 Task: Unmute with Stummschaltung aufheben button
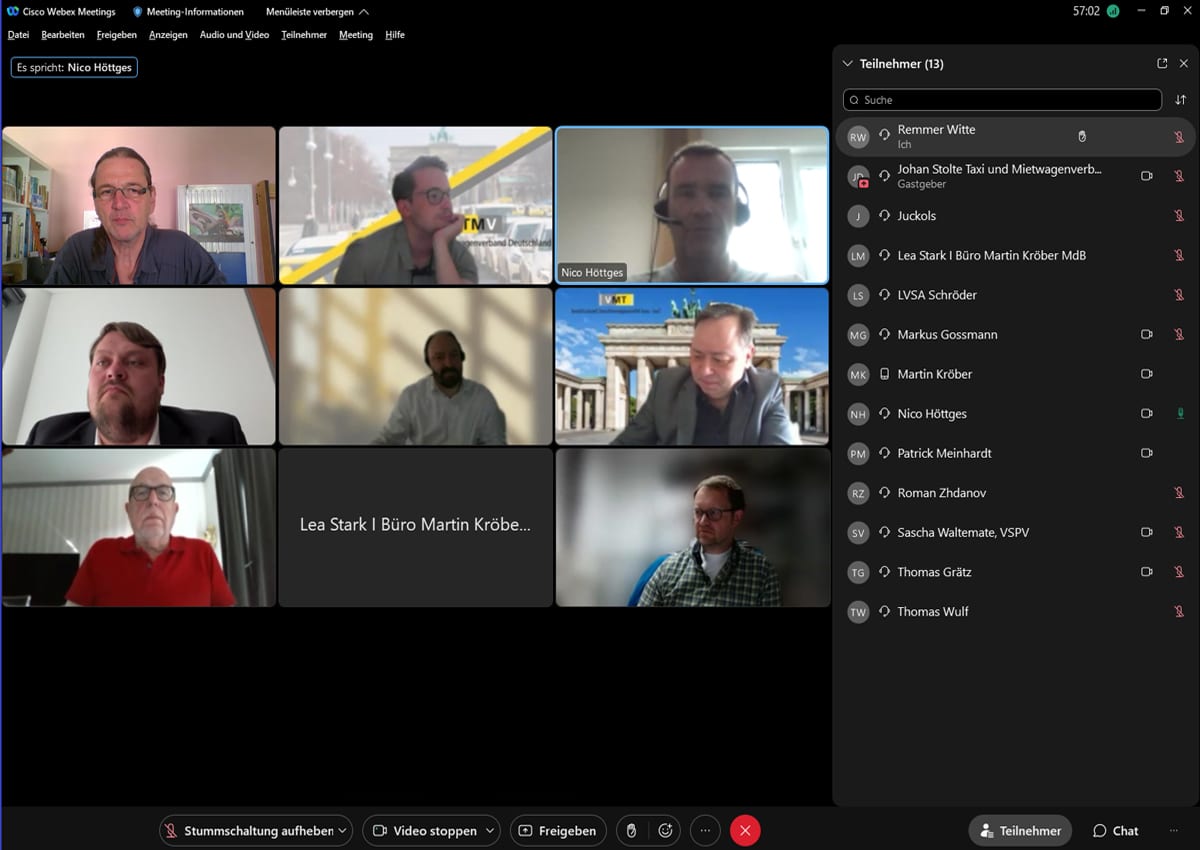[x=248, y=830]
